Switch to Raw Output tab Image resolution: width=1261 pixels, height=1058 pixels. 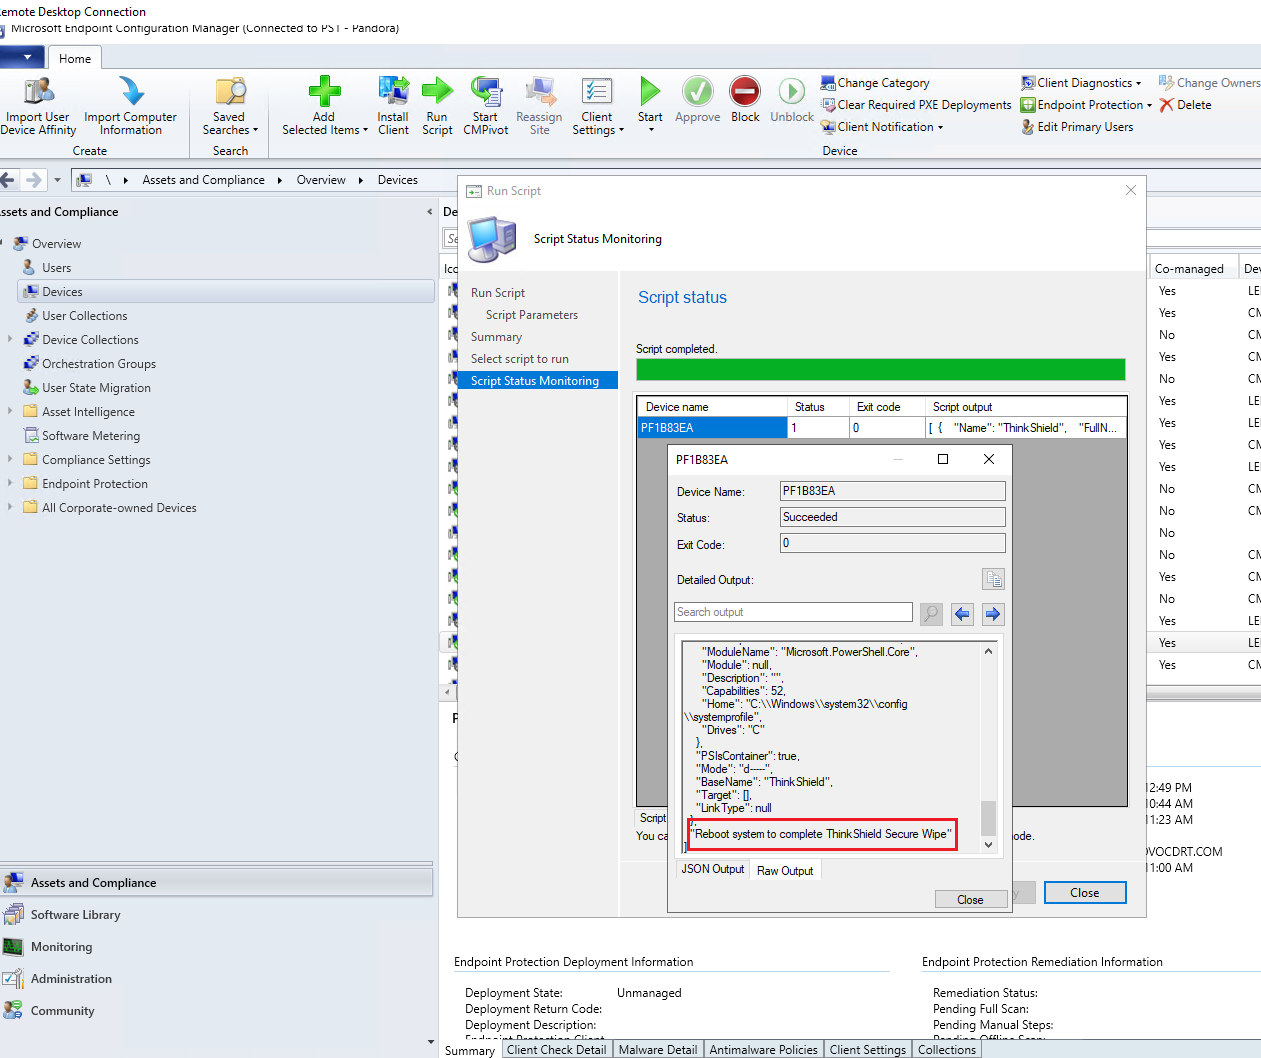[x=785, y=871]
